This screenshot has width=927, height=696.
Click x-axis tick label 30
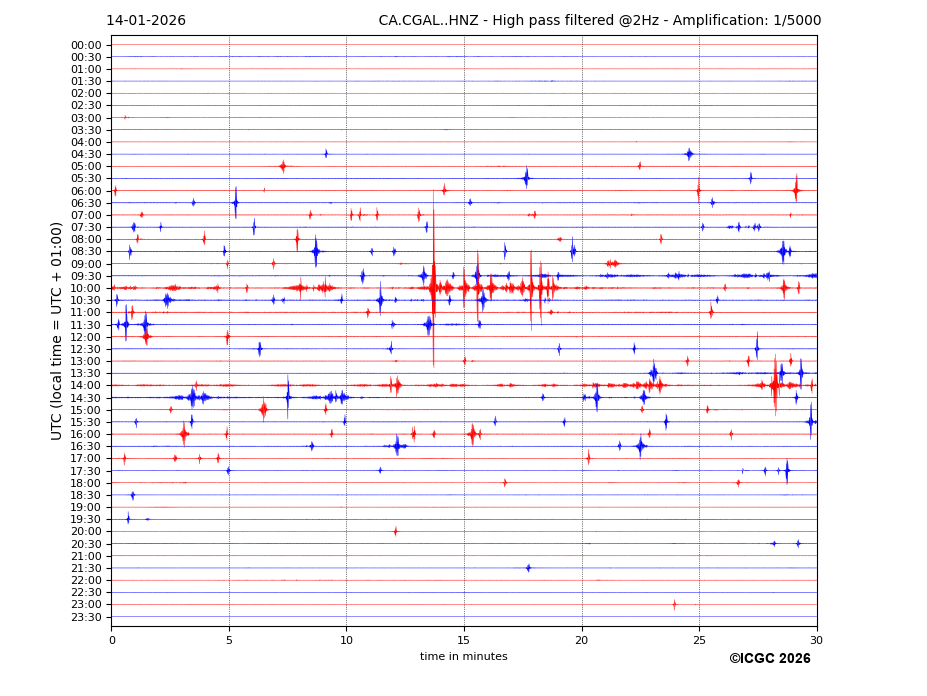click(x=817, y=640)
